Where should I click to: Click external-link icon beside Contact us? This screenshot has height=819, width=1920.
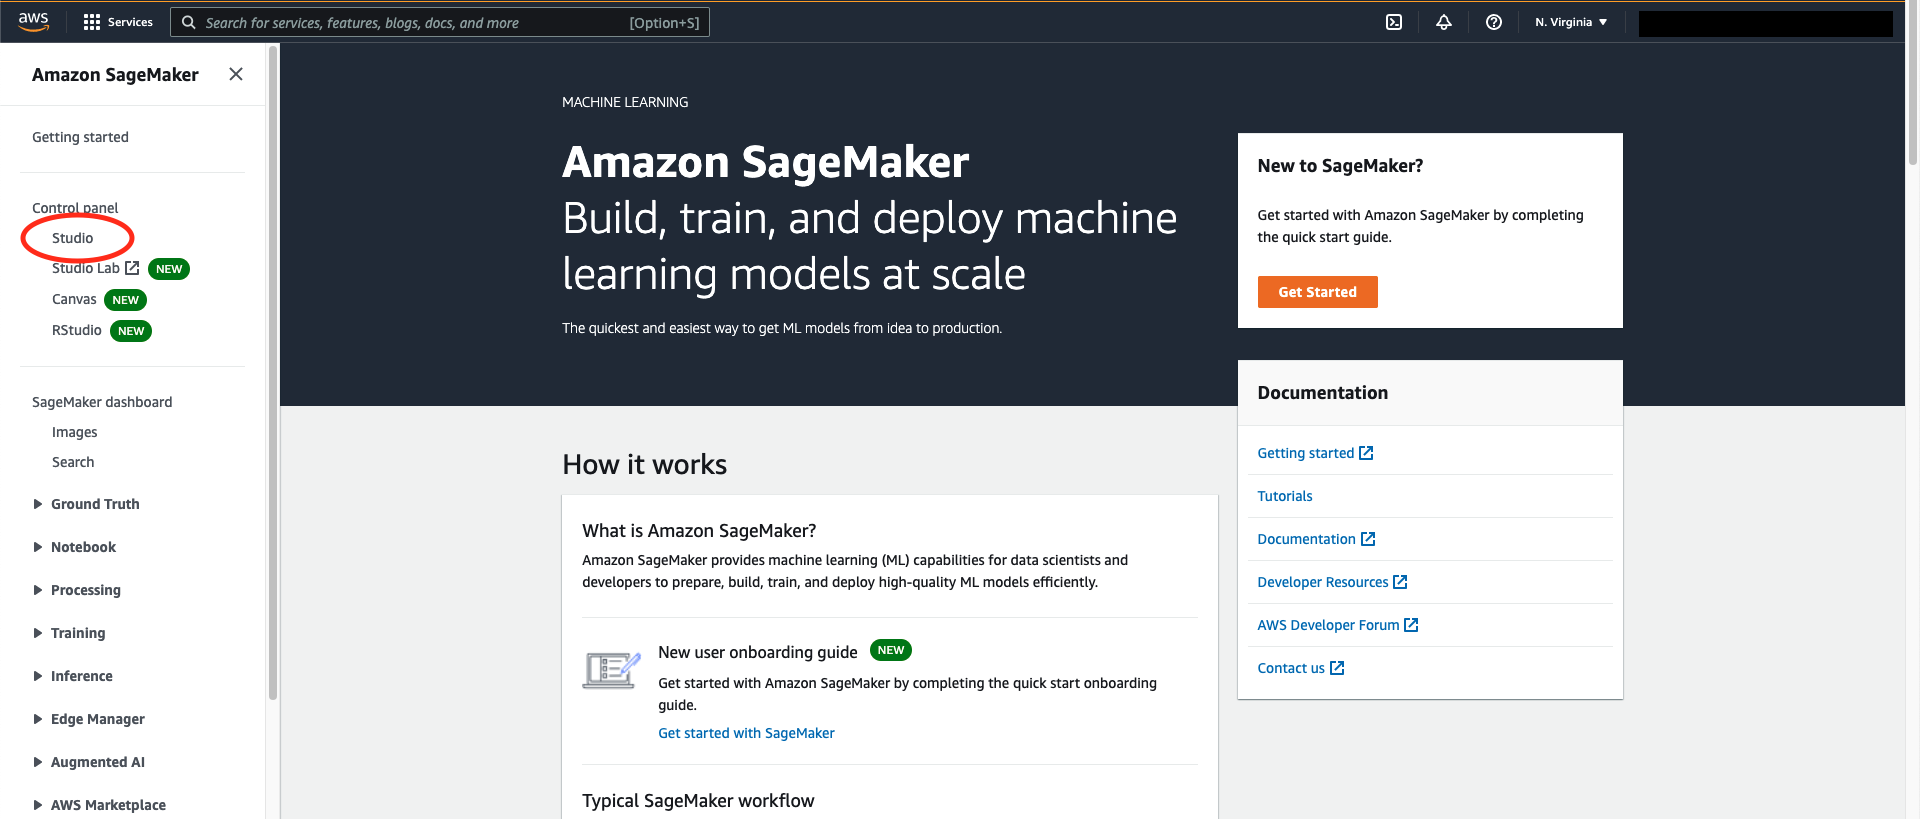(x=1338, y=668)
